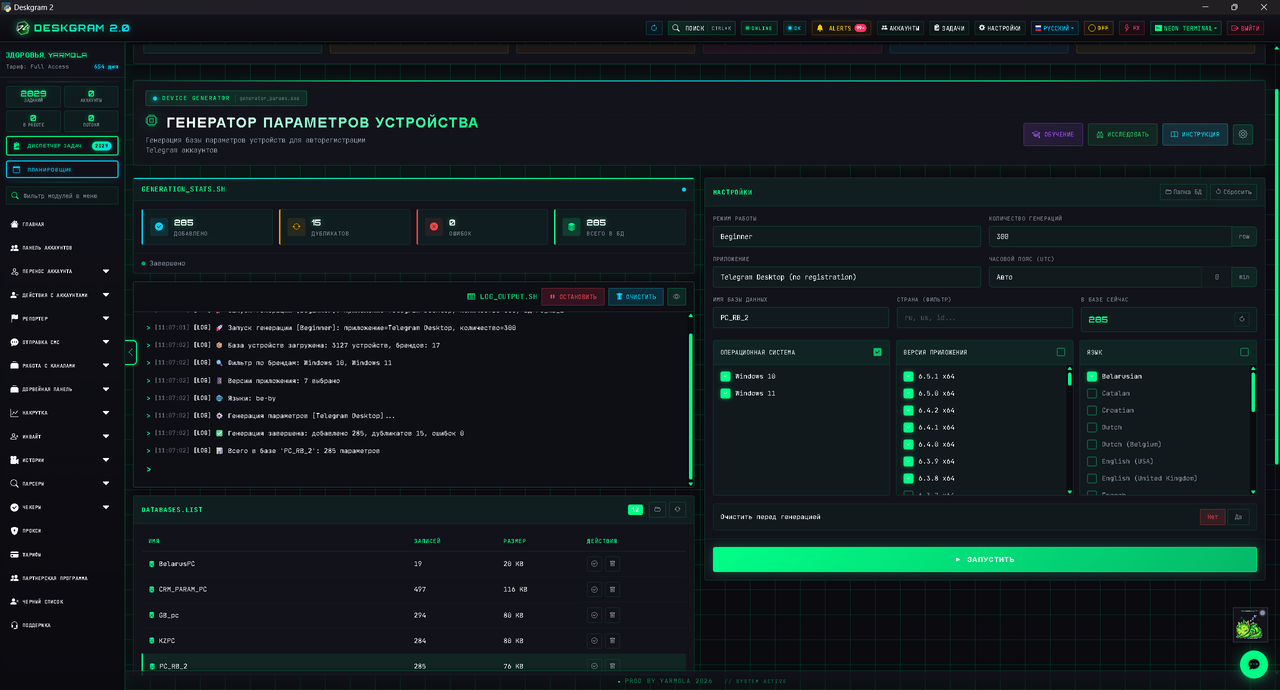Delete the CRM_PARAM_PC database
The width and height of the screenshot is (1280, 690).
click(613, 589)
